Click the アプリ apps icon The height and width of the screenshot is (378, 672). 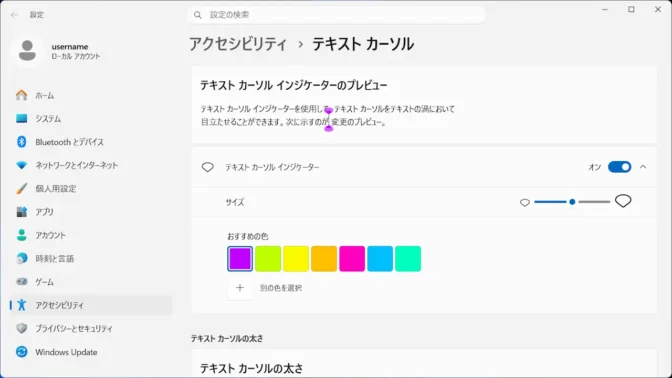[x=21, y=212]
